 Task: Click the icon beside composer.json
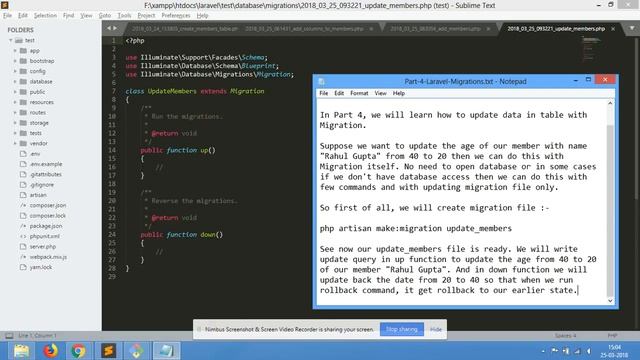point(23,205)
